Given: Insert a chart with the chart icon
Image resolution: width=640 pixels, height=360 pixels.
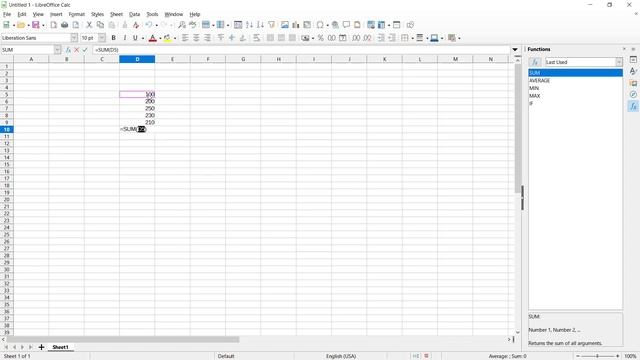Looking at the screenshot, I should click(296, 25).
